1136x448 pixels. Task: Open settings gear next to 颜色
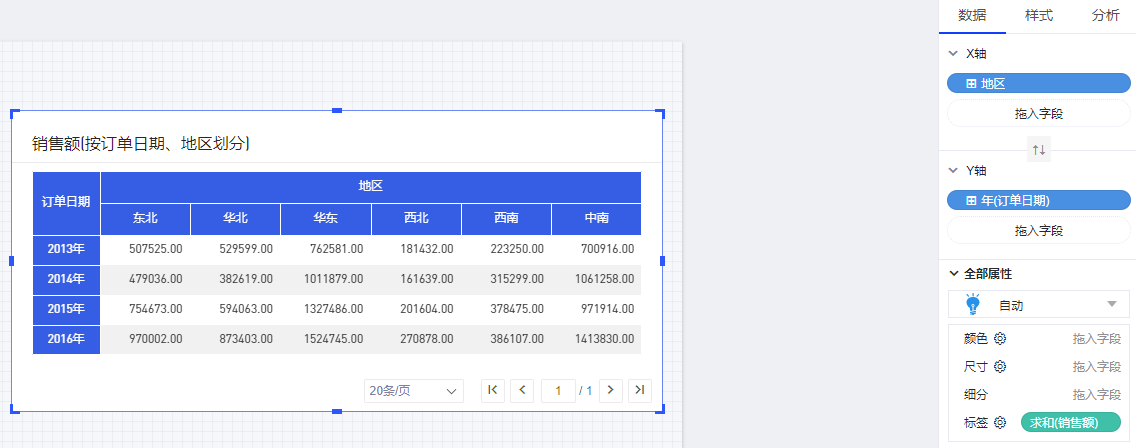(x=999, y=339)
